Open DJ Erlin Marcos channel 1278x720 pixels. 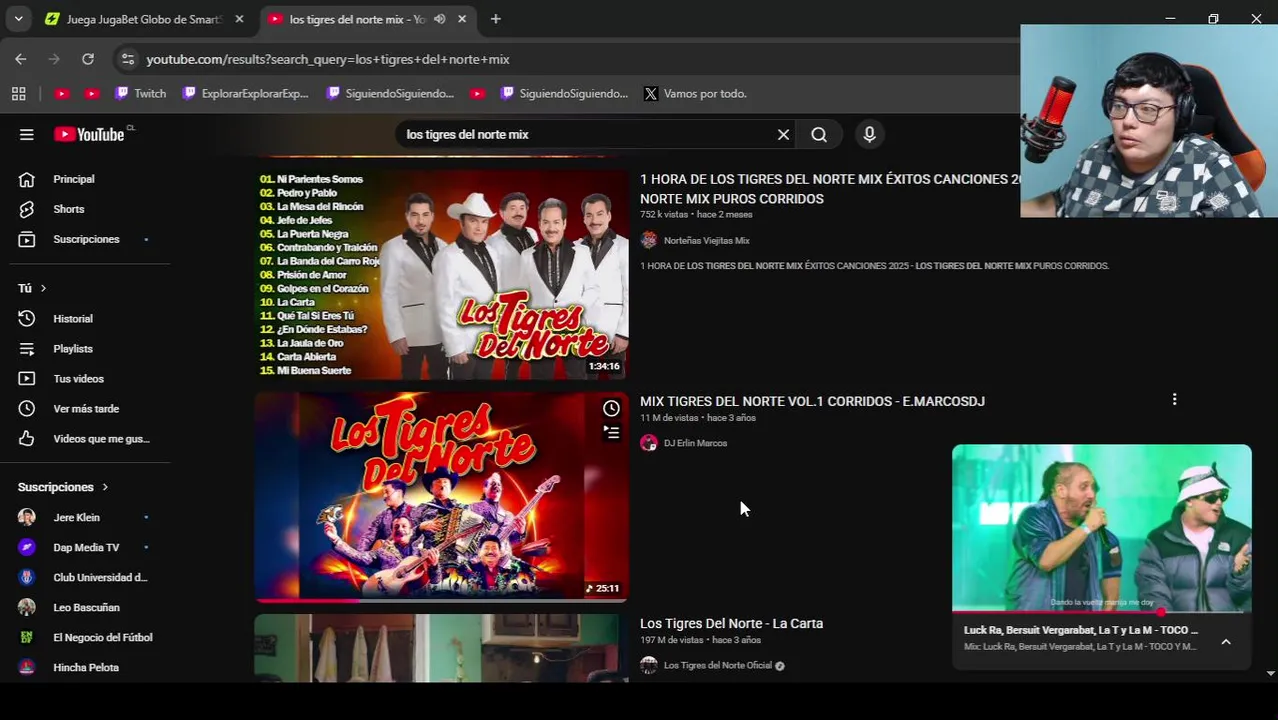tap(695, 443)
